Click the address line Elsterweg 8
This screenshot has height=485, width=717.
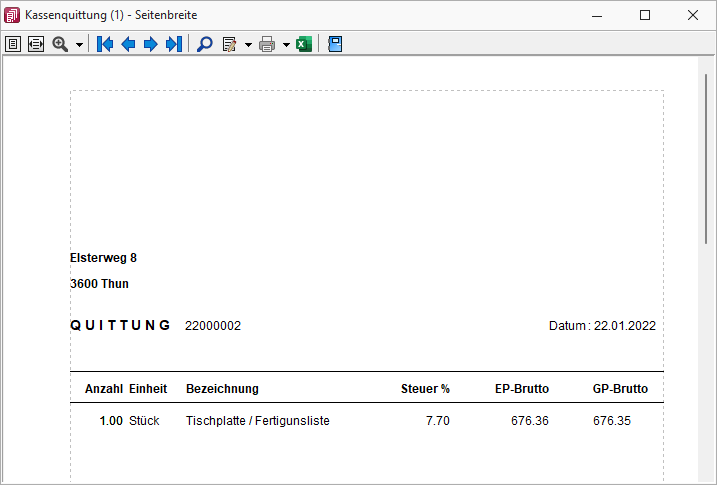pos(103,258)
